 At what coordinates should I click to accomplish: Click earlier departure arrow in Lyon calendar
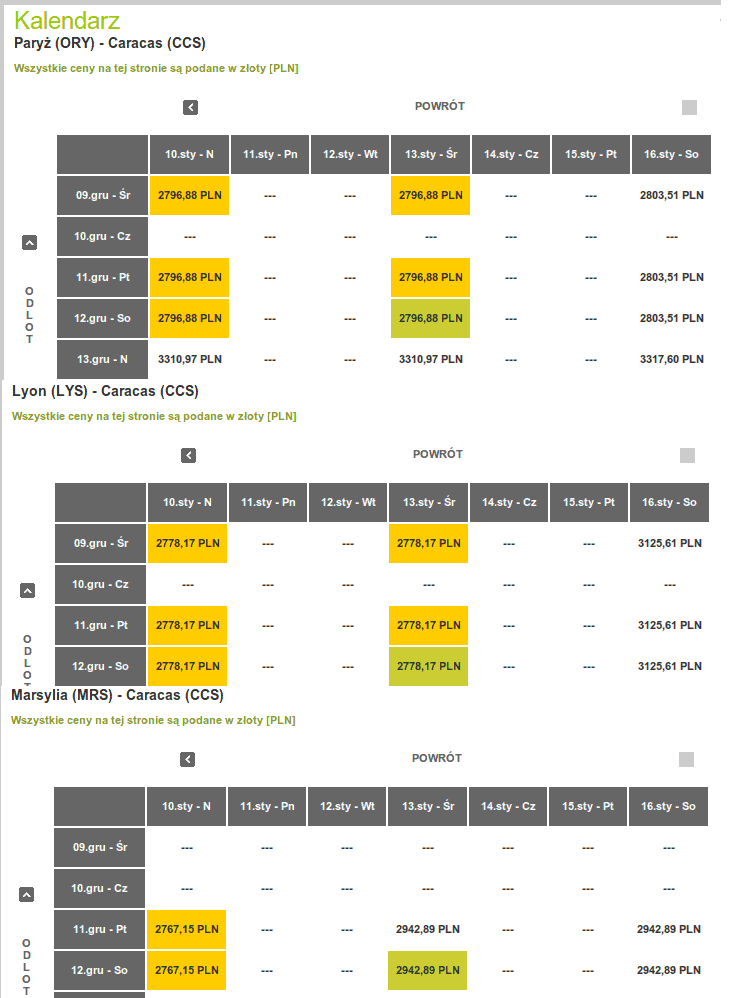pos(27,591)
